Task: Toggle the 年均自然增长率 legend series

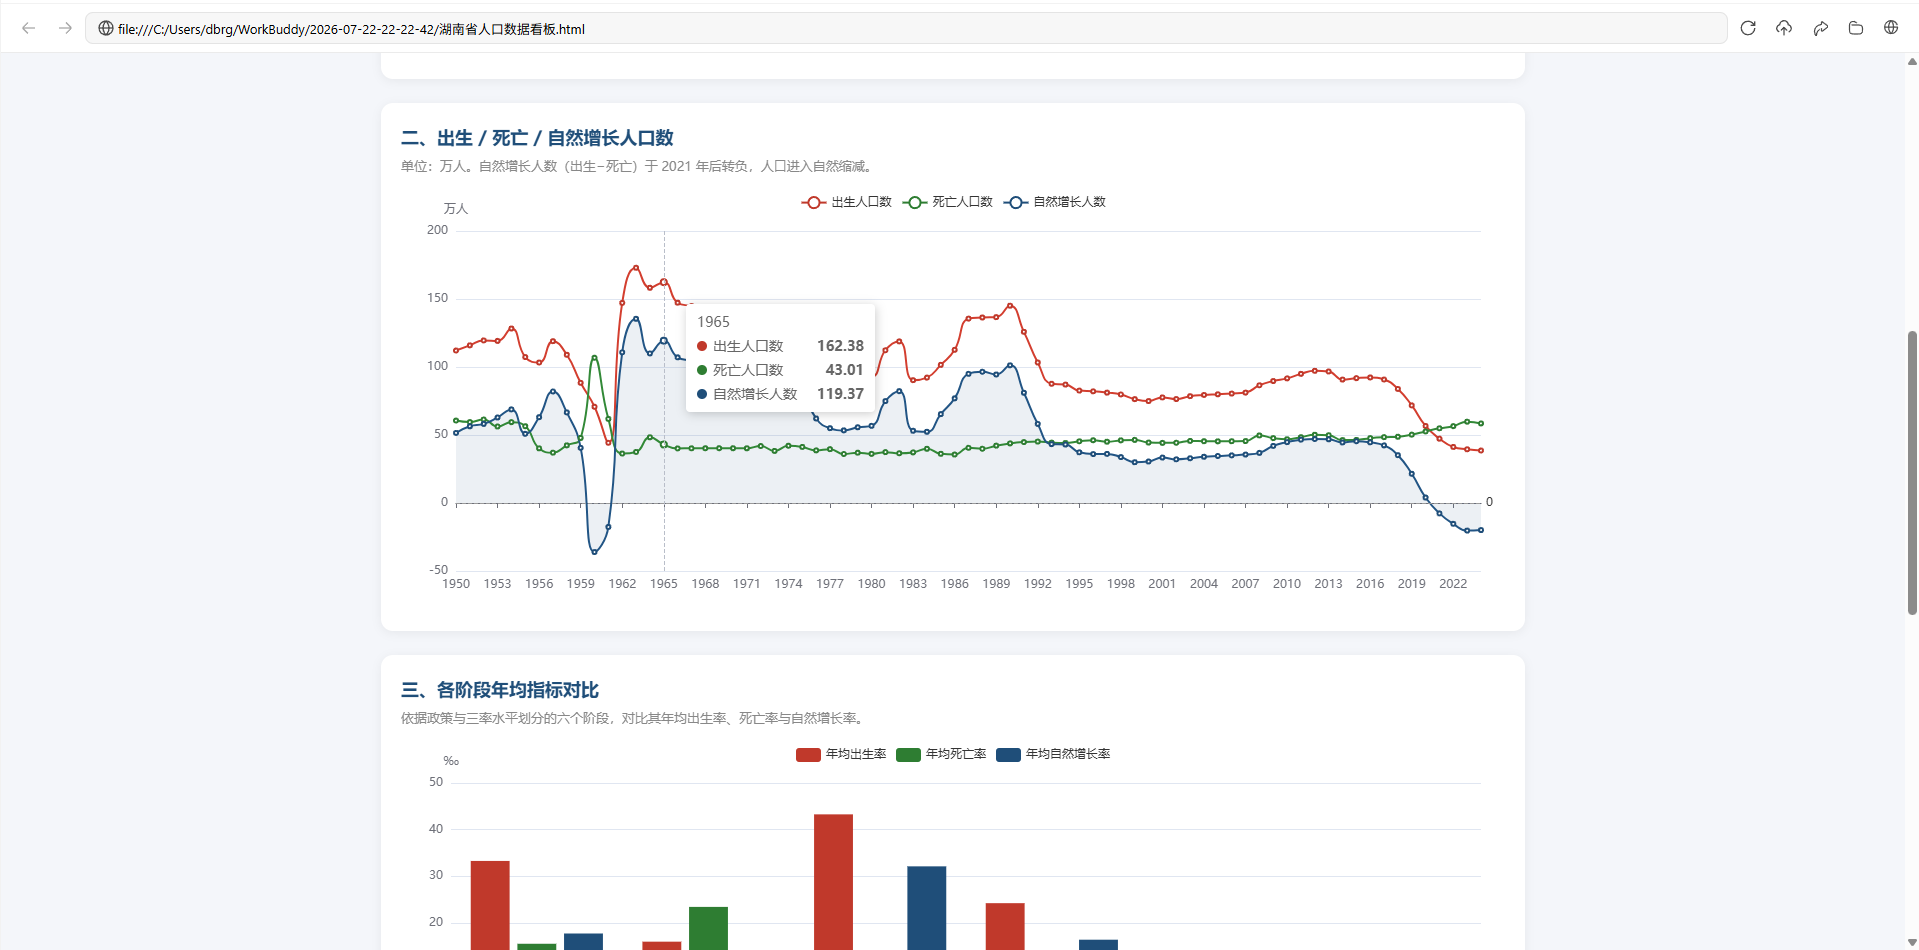Action: pyautogui.click(x=1053, y=754)
